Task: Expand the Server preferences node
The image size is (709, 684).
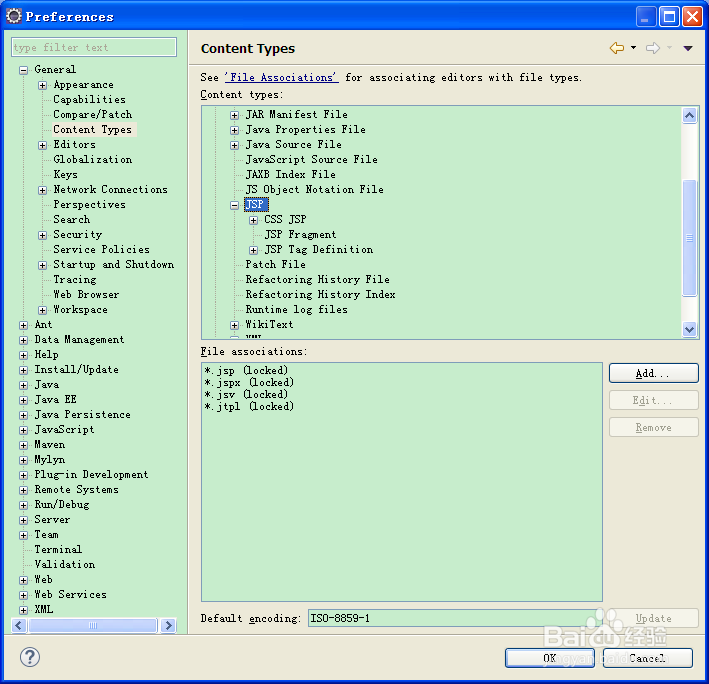Action: click(24, 520)
